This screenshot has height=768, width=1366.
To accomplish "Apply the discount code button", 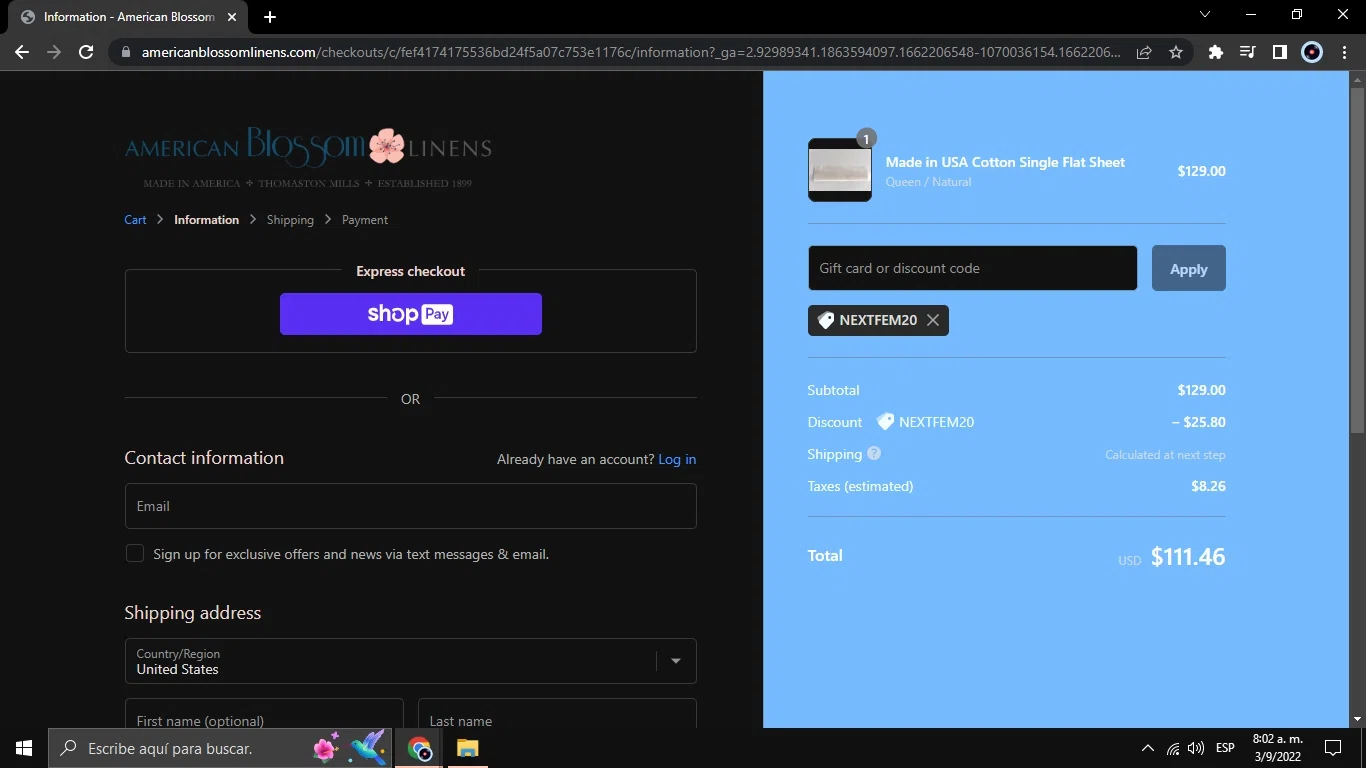I will [x=1189, y=268].
